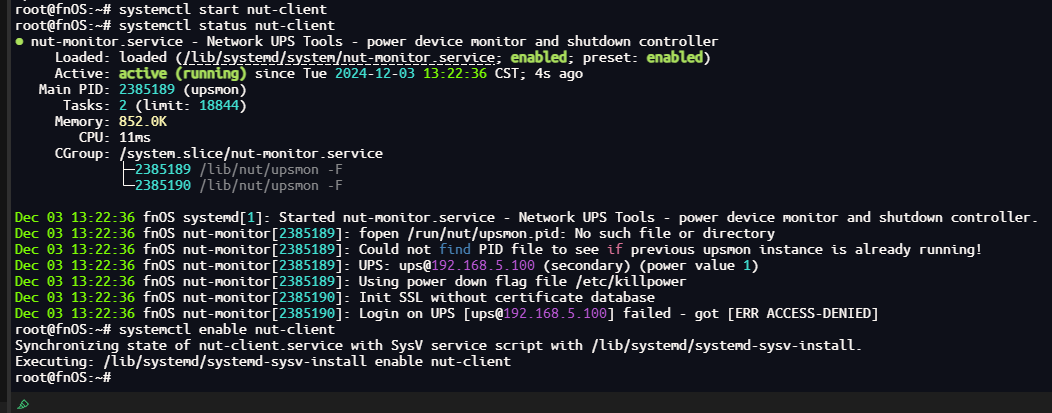This screenshot has height=413, width=1052.
Task: Click the green status dot beside nut-monitor.service
Action: pyautogui.click(x=20, y=42)
